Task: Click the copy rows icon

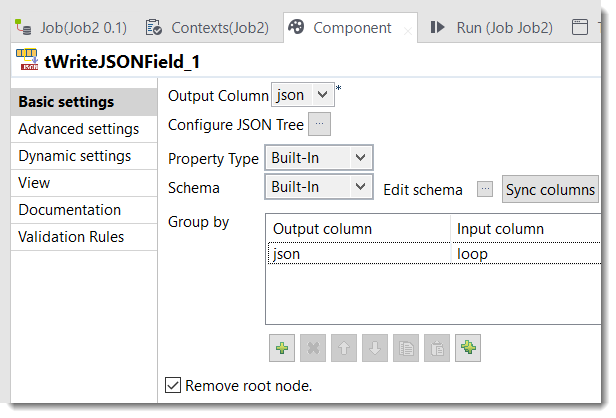Action: click(x=405, y=348)
